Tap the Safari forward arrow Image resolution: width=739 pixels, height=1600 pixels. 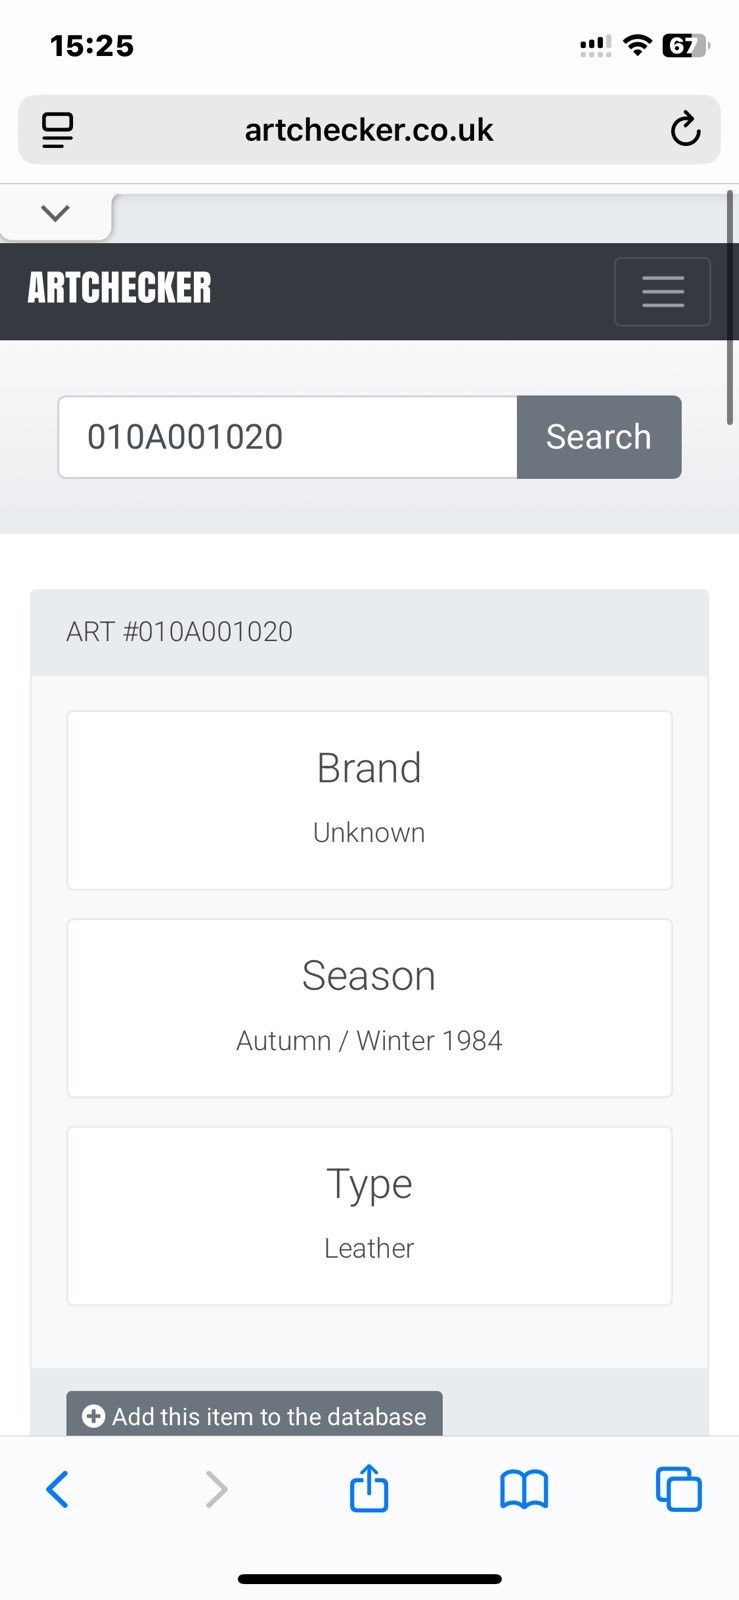216,1489
